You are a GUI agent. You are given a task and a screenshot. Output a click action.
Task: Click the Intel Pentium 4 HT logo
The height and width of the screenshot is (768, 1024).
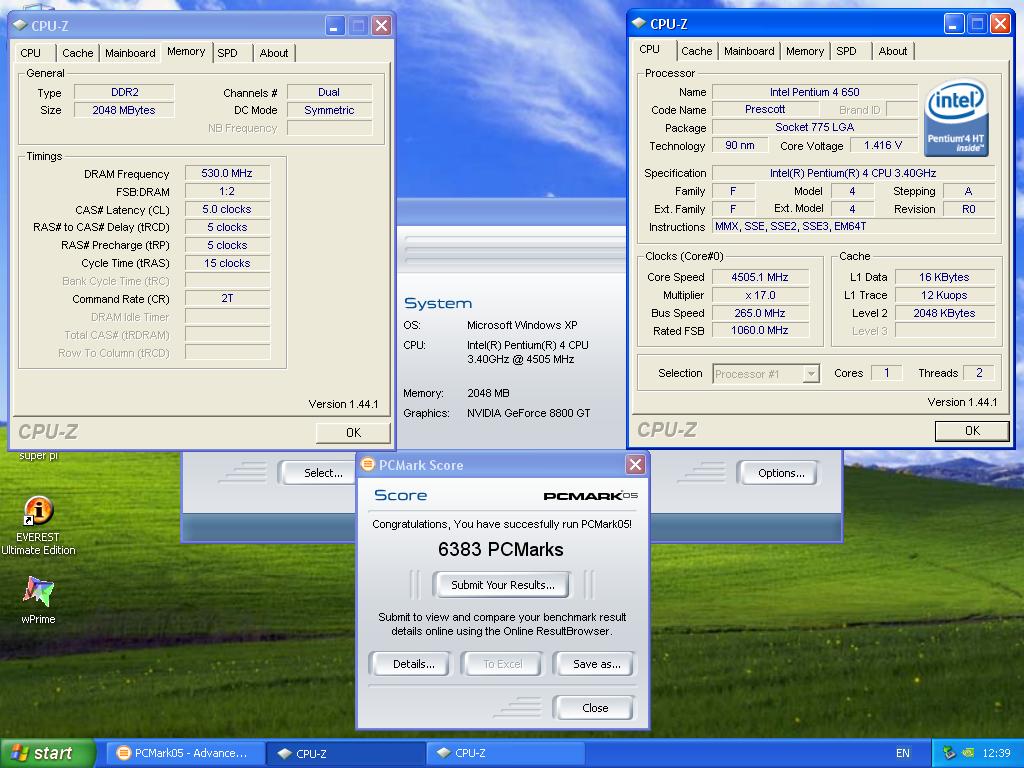(x=957, y=117)
